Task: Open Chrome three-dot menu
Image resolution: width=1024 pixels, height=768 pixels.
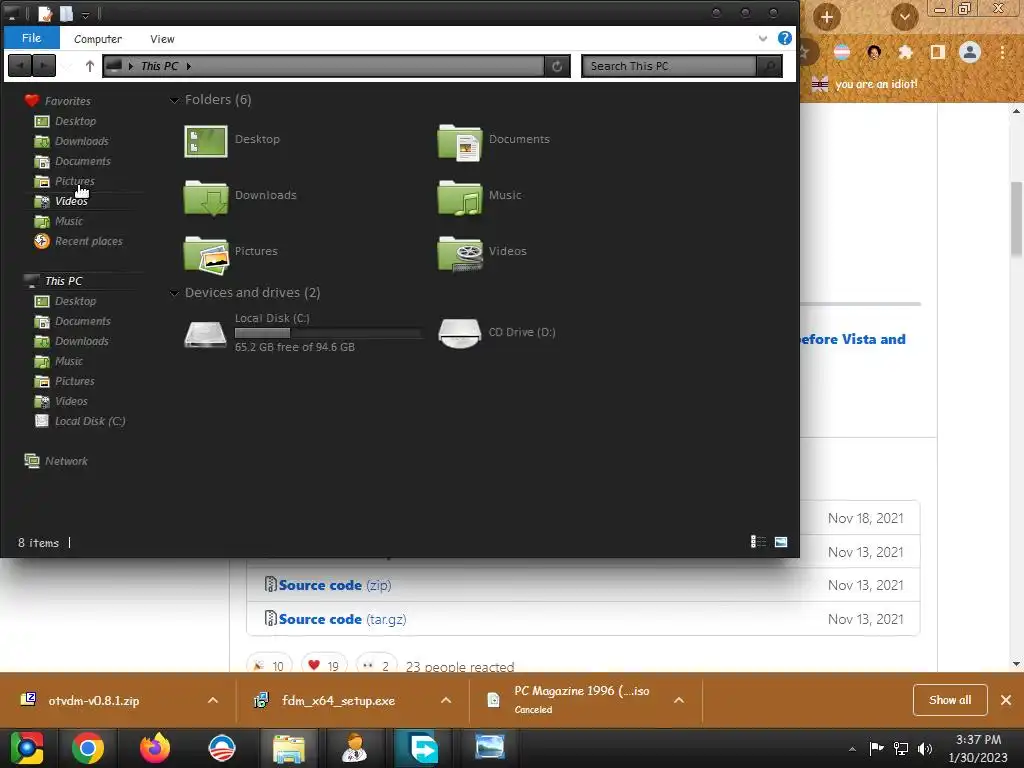Action: [1002, 52]
